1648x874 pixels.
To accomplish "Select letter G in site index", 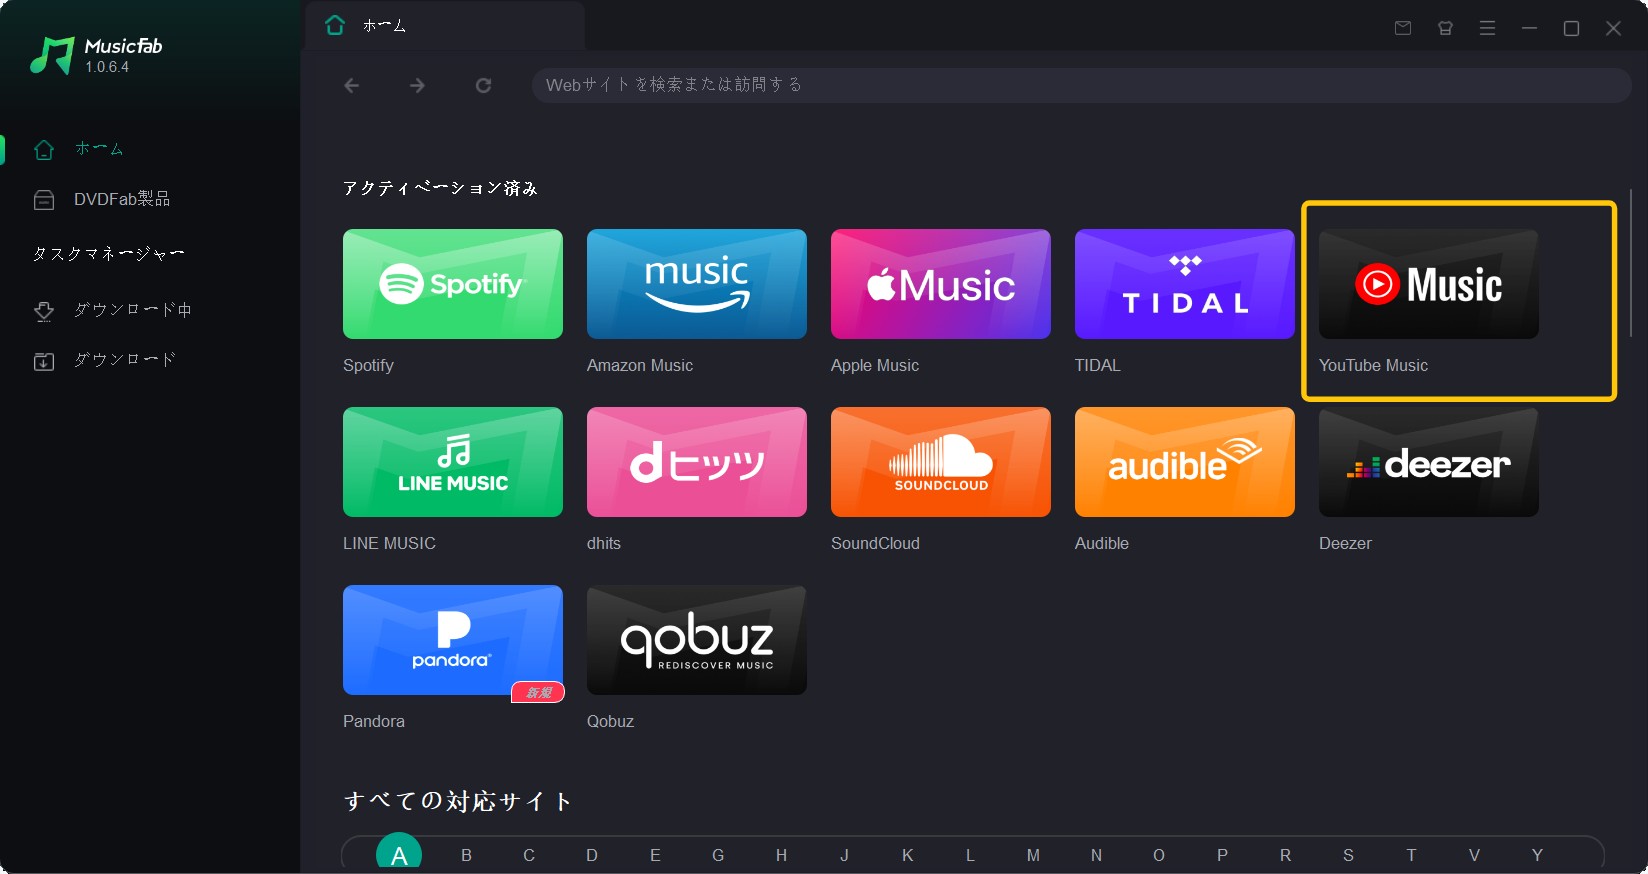I will [718, 855].
